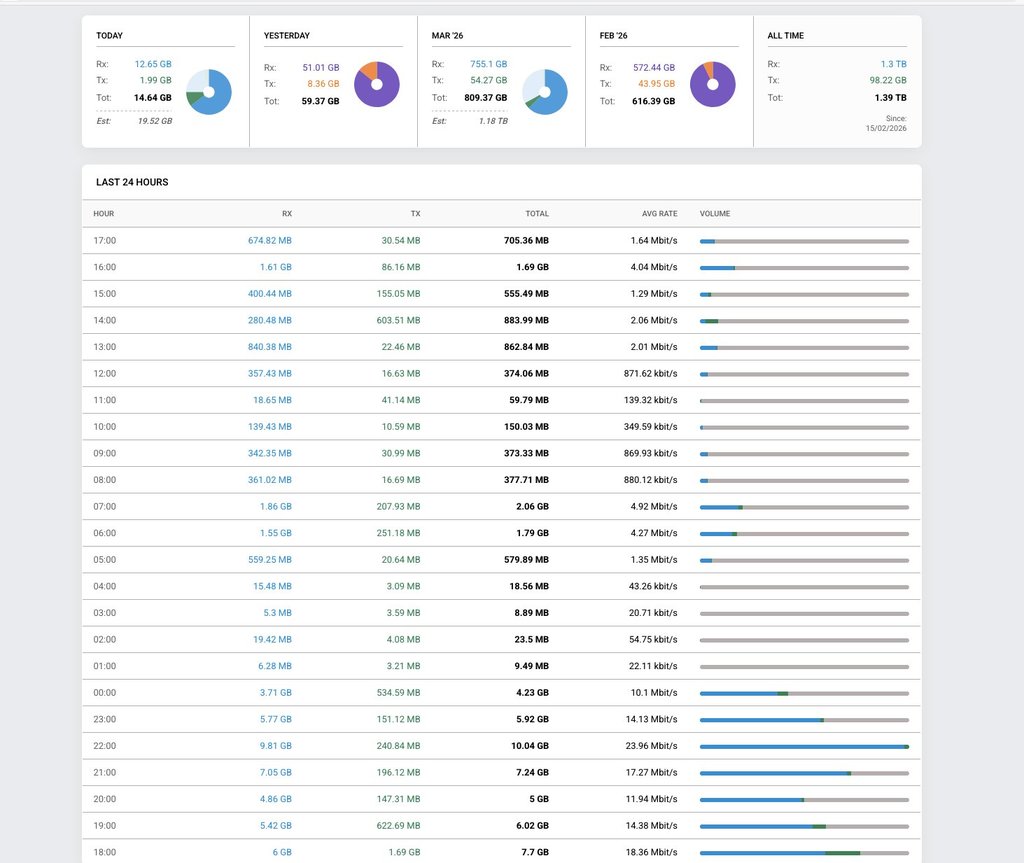
Task: Click avg rate 349.59 kbit/s
Action: click(x=650, y=427)
